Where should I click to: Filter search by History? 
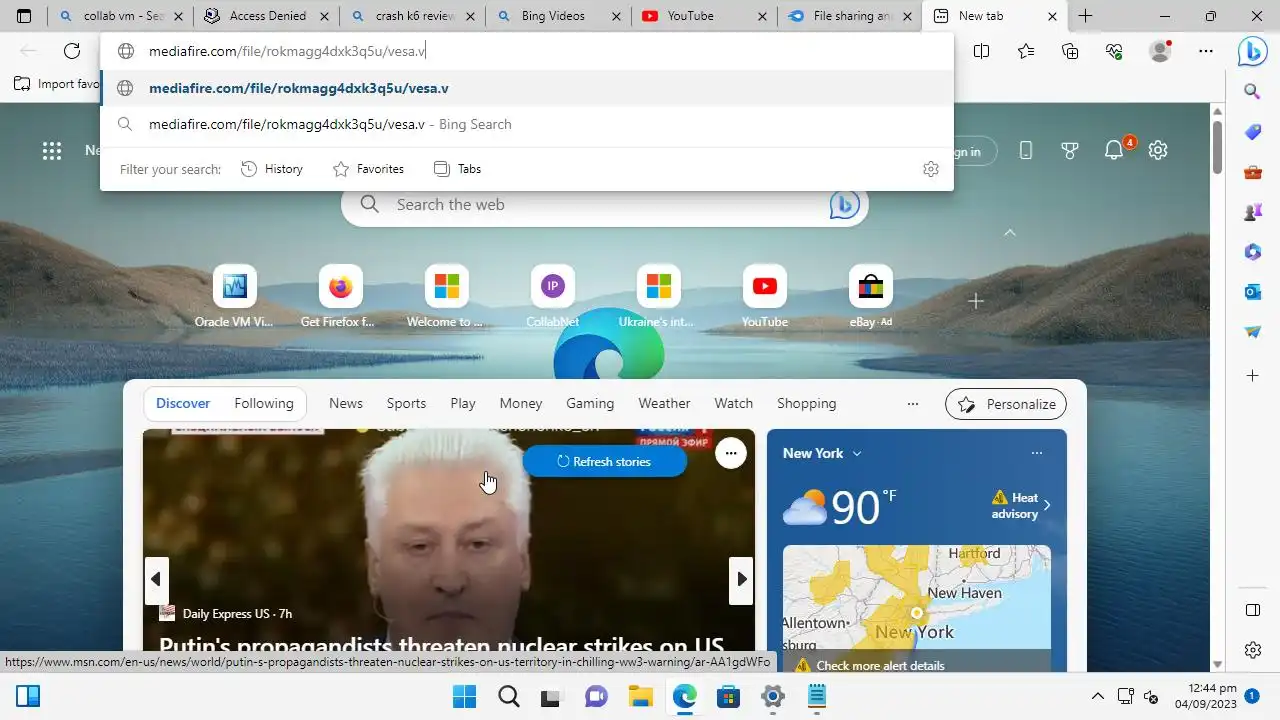[x=272, y=169]
